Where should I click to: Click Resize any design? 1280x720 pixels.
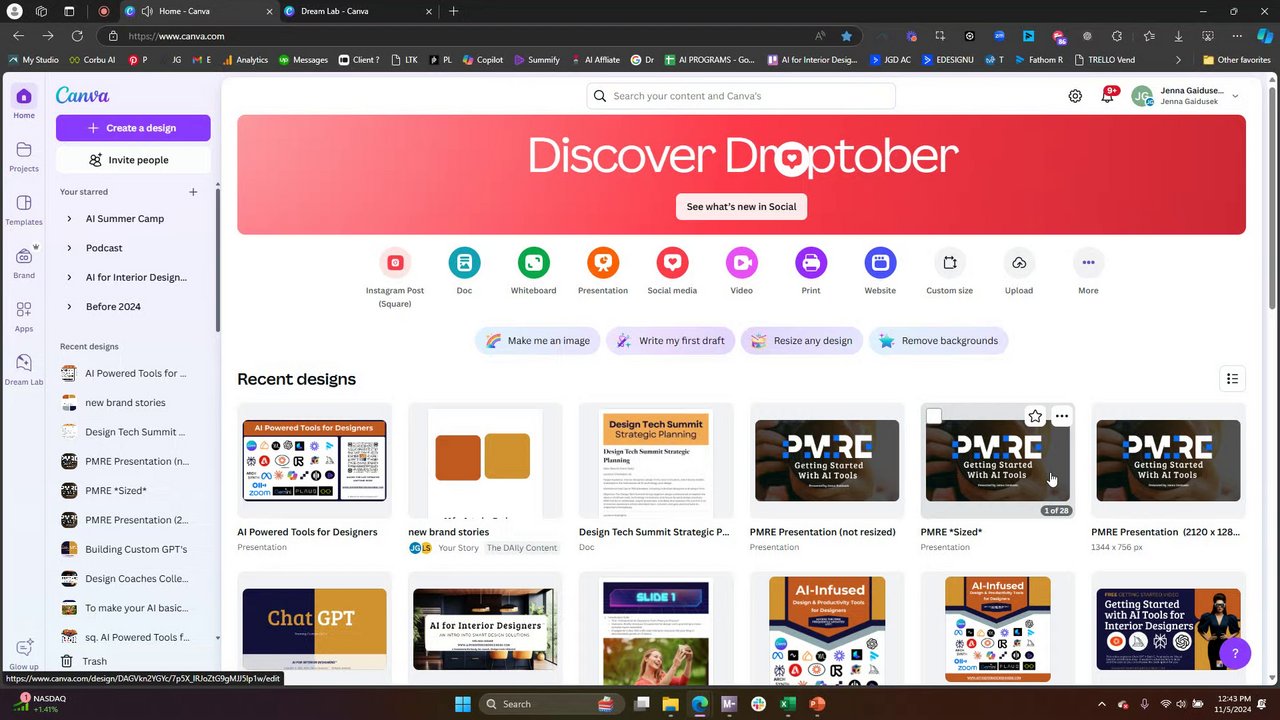point(802,341)
